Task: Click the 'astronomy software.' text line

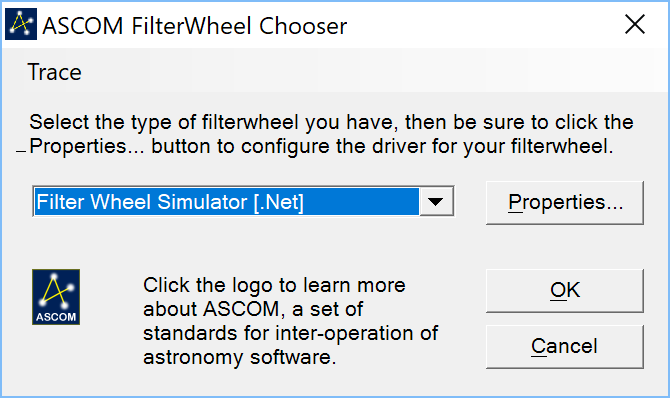Action: coord(240,357)
